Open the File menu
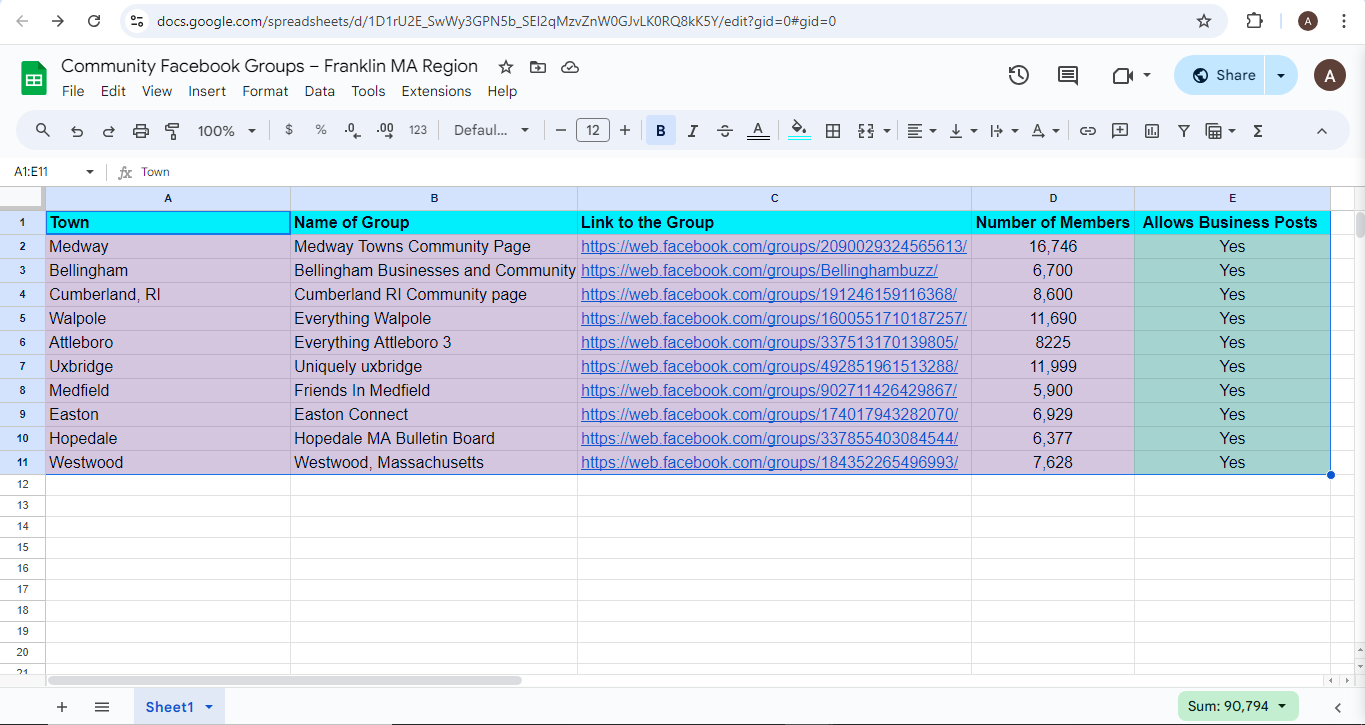The image size is (1365, 725). tap(73, 91)
